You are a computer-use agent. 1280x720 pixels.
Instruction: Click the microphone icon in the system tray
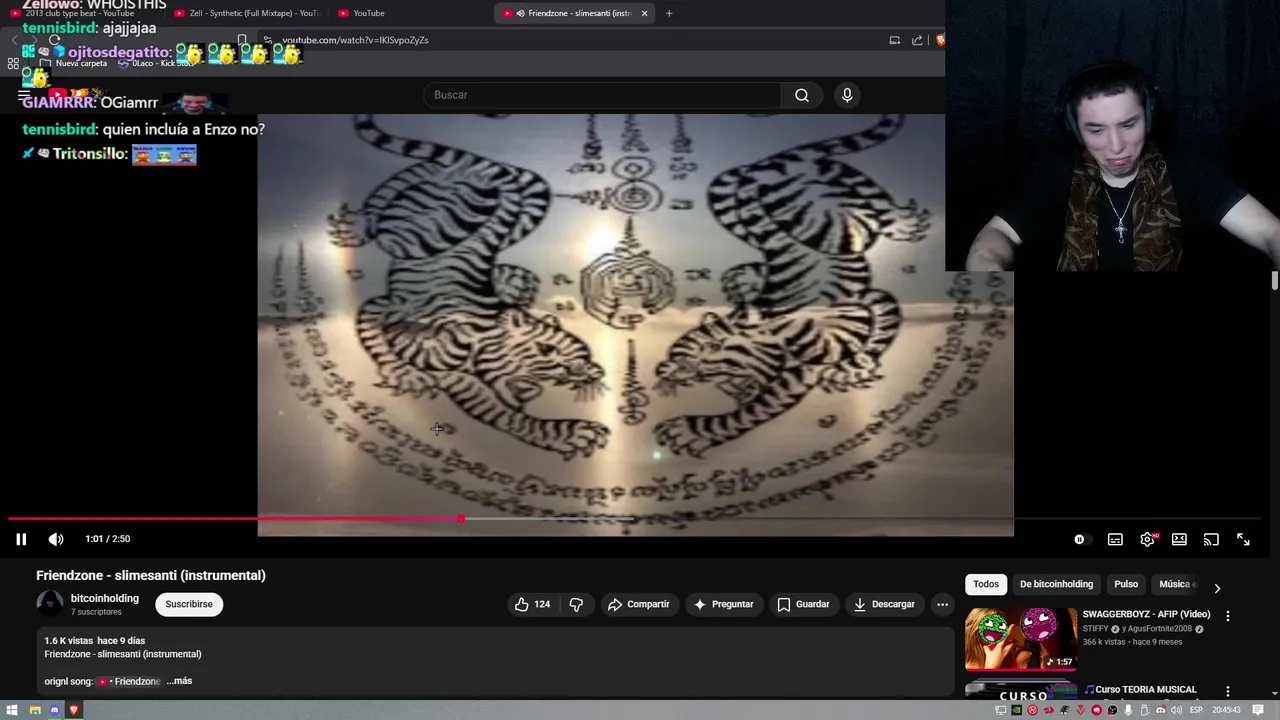point(1129,710)
